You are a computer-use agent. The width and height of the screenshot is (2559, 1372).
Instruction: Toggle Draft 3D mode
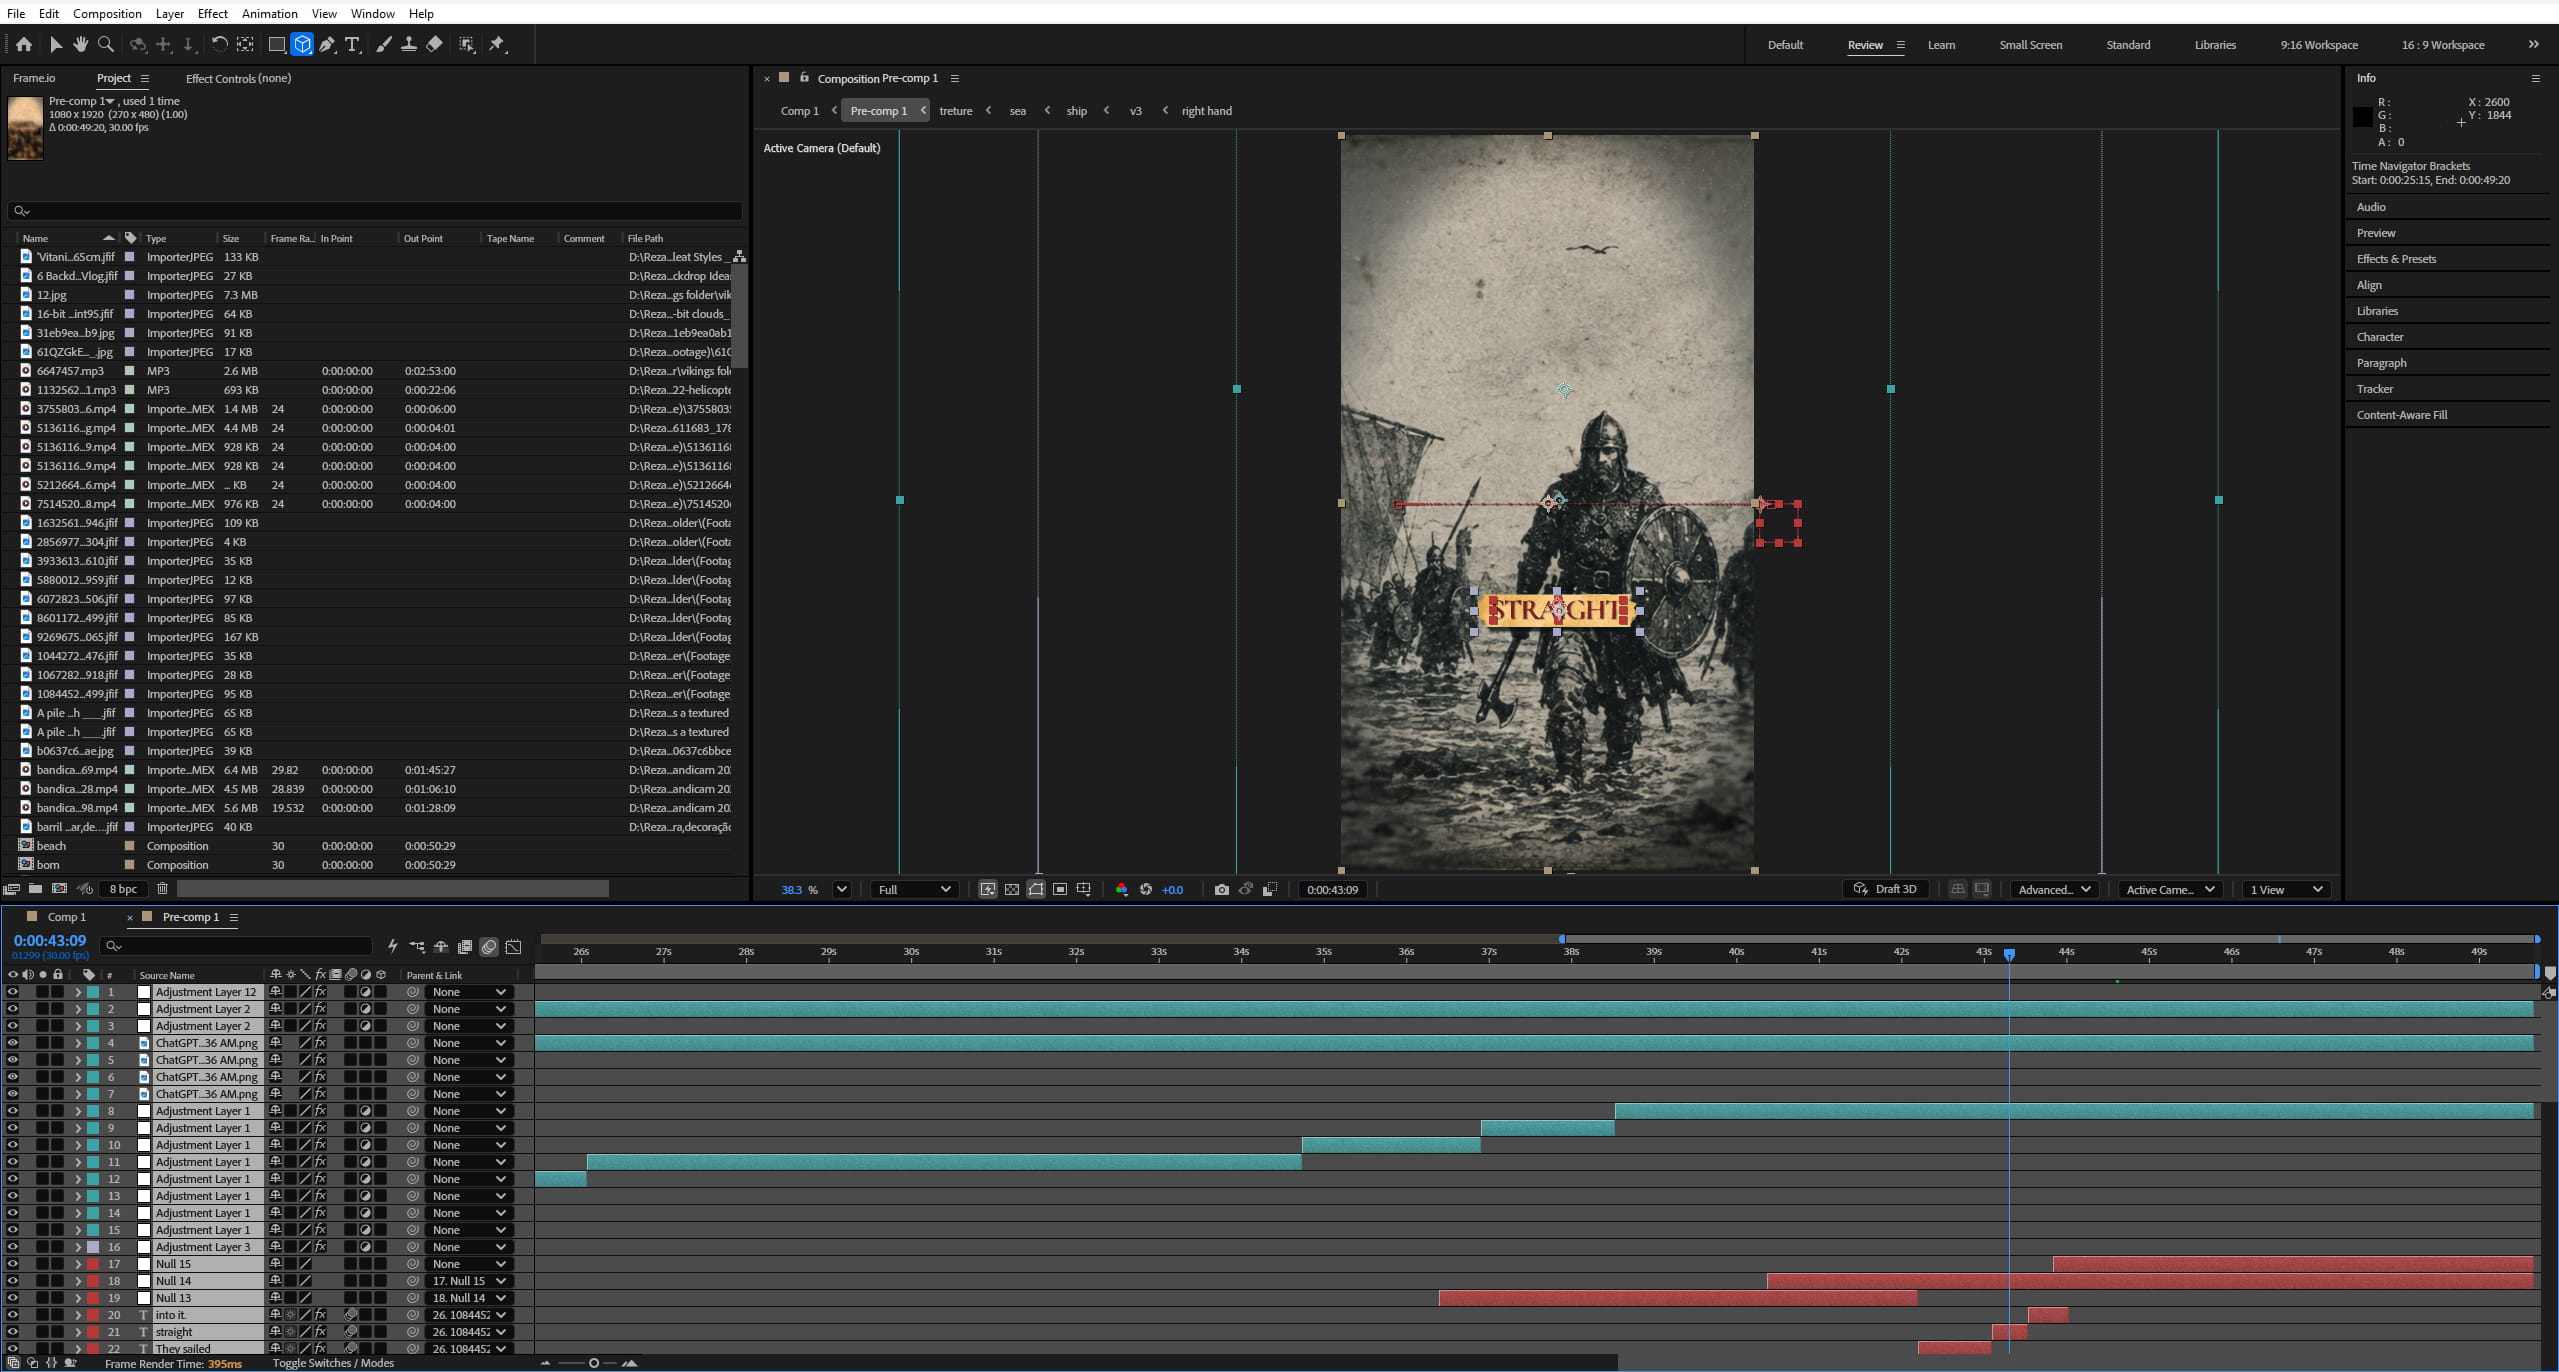tap(1885, 889)
